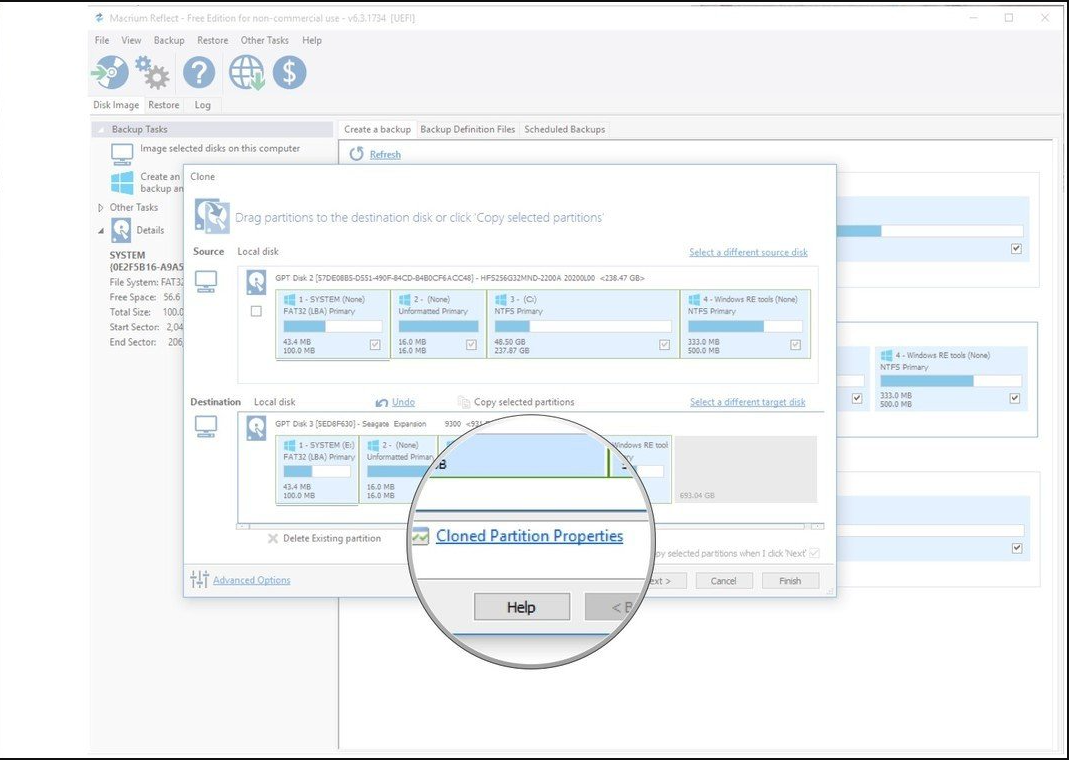The height and width of the screenshot is (760, 1069).
Task: Click 'Select a different target disk' link
Action: point(748,402)
